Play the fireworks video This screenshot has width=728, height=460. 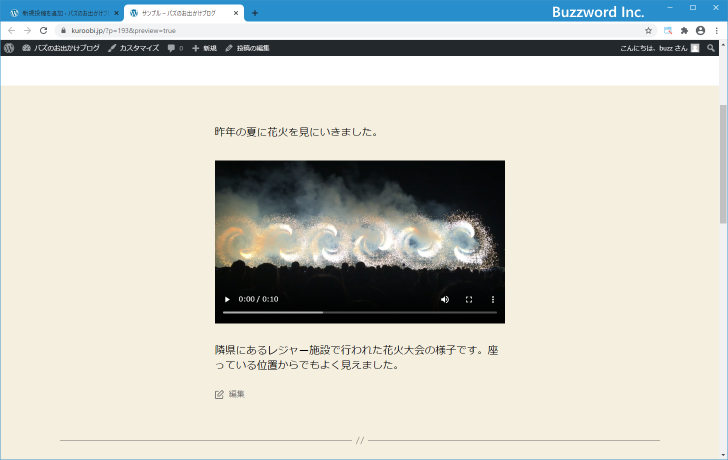pos(227,299)
